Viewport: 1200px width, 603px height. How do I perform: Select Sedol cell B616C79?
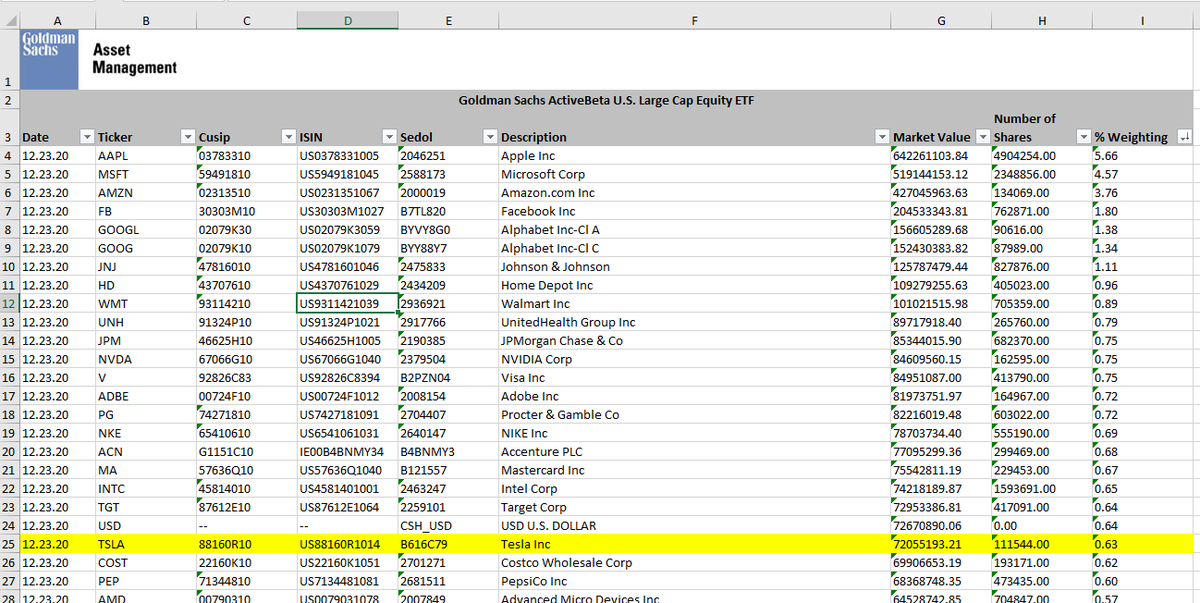[x=448, y=544]
